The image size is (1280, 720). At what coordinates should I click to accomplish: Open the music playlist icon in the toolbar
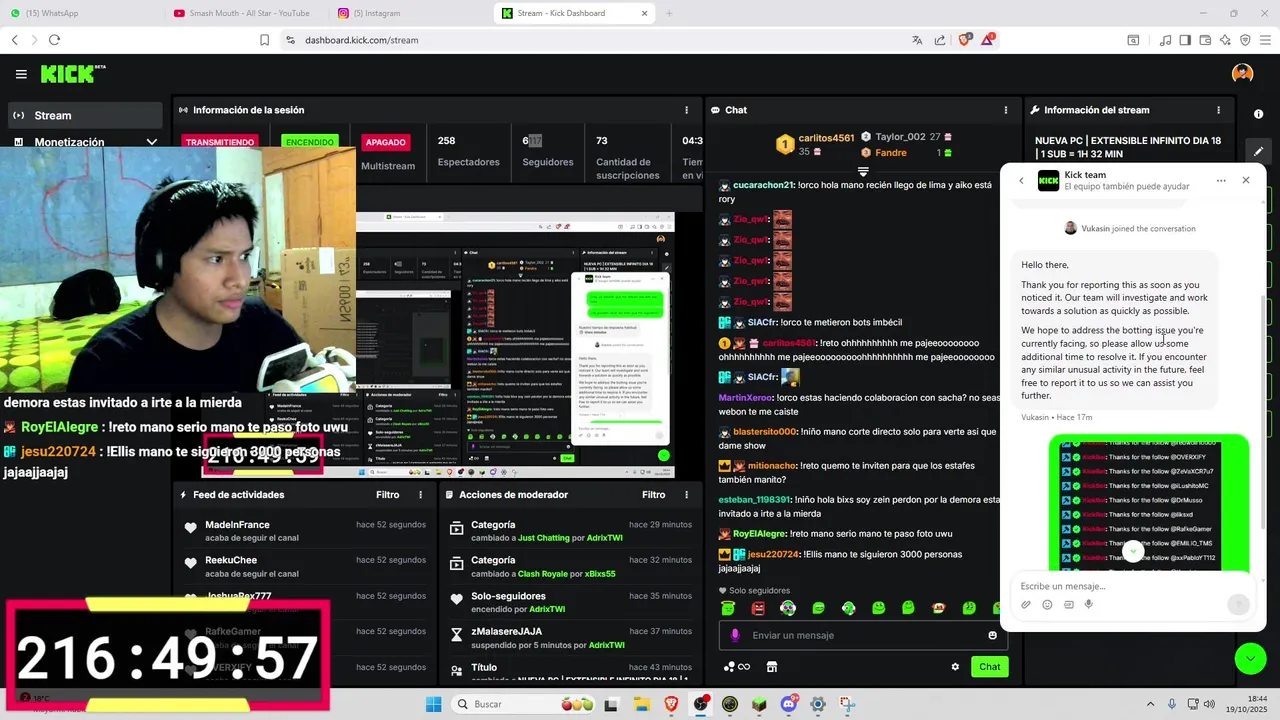tap(1165, 40)
